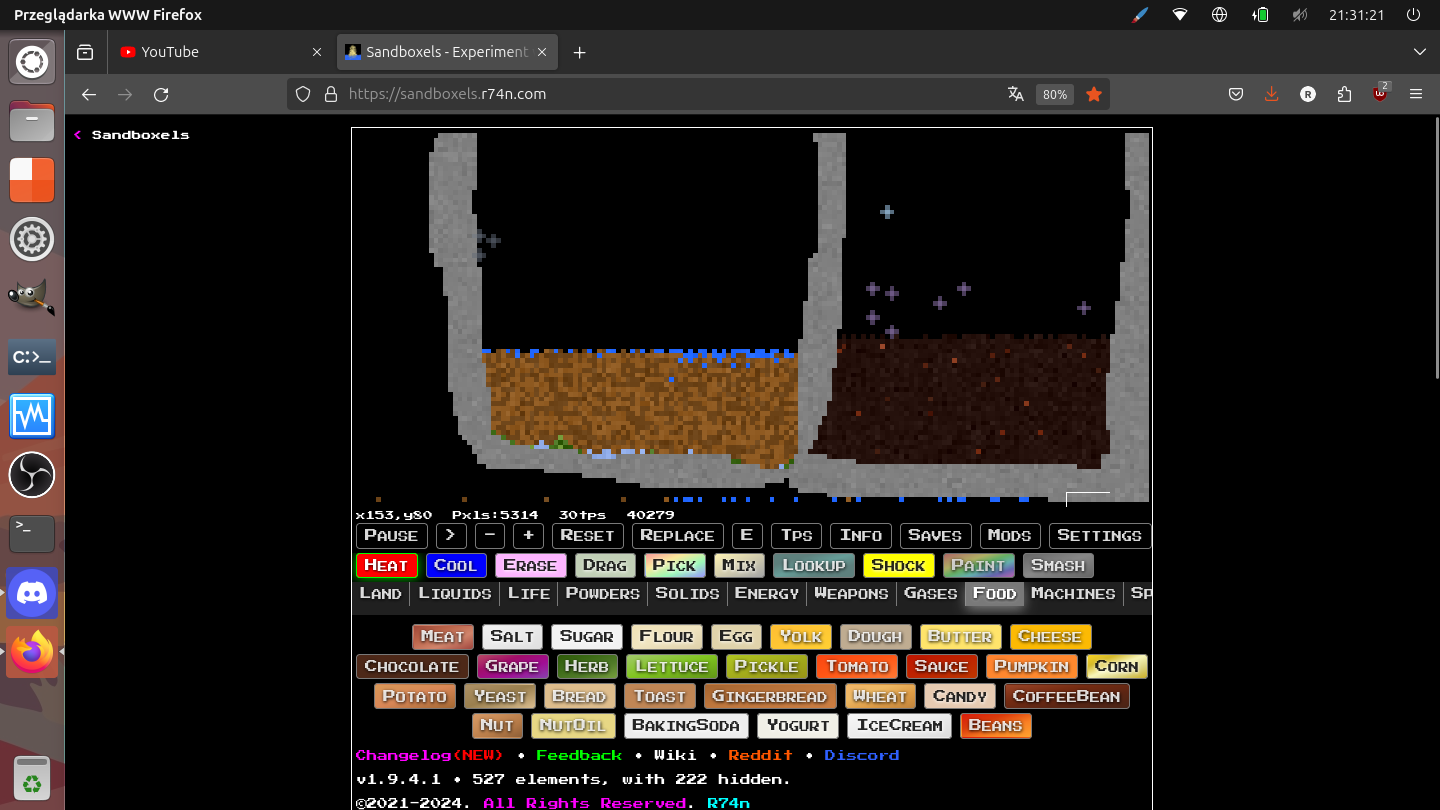Toggle the Heat tool

[x=386, y=566]
